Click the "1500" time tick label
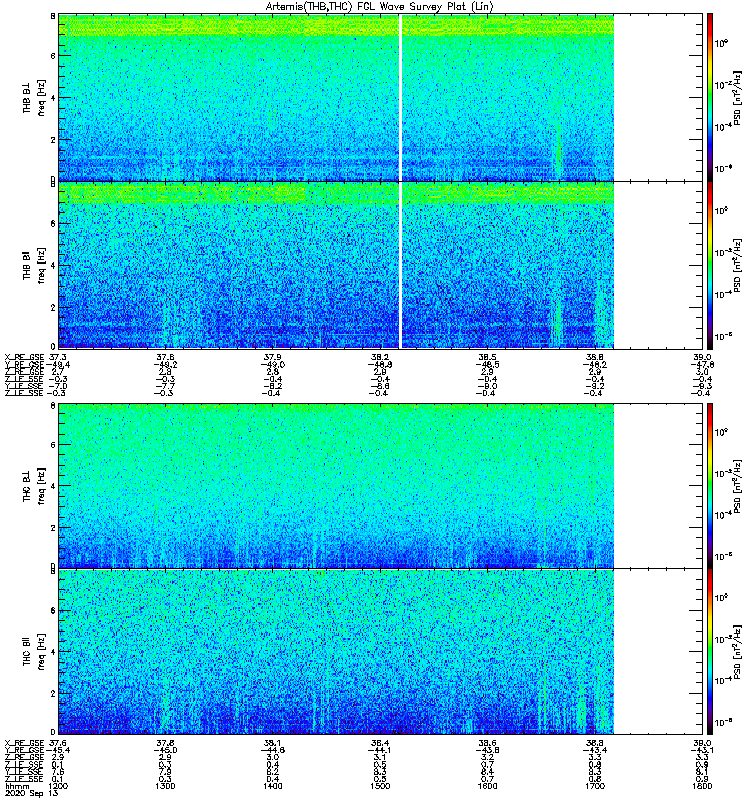Screen dimensions: 750x800 point(380,786)
